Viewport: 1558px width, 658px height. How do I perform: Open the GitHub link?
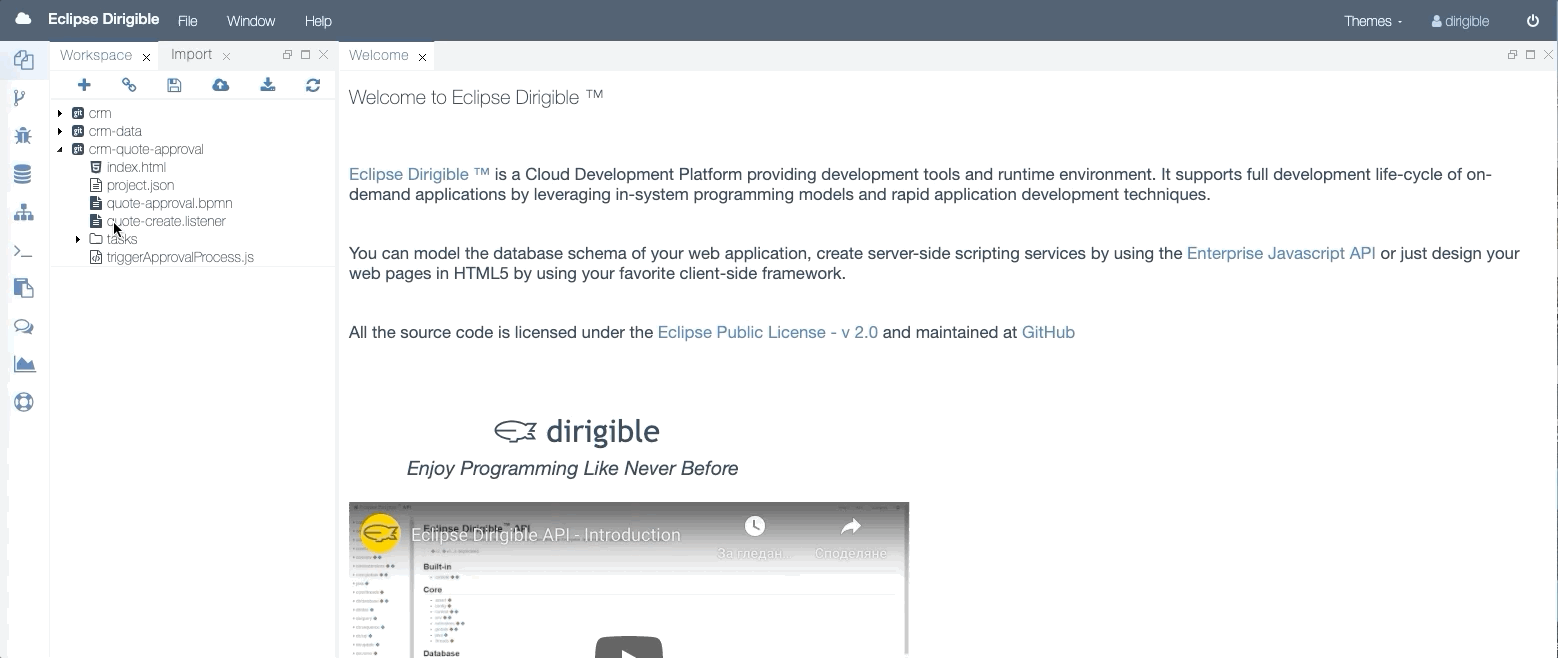click(x=1048, y=332)
